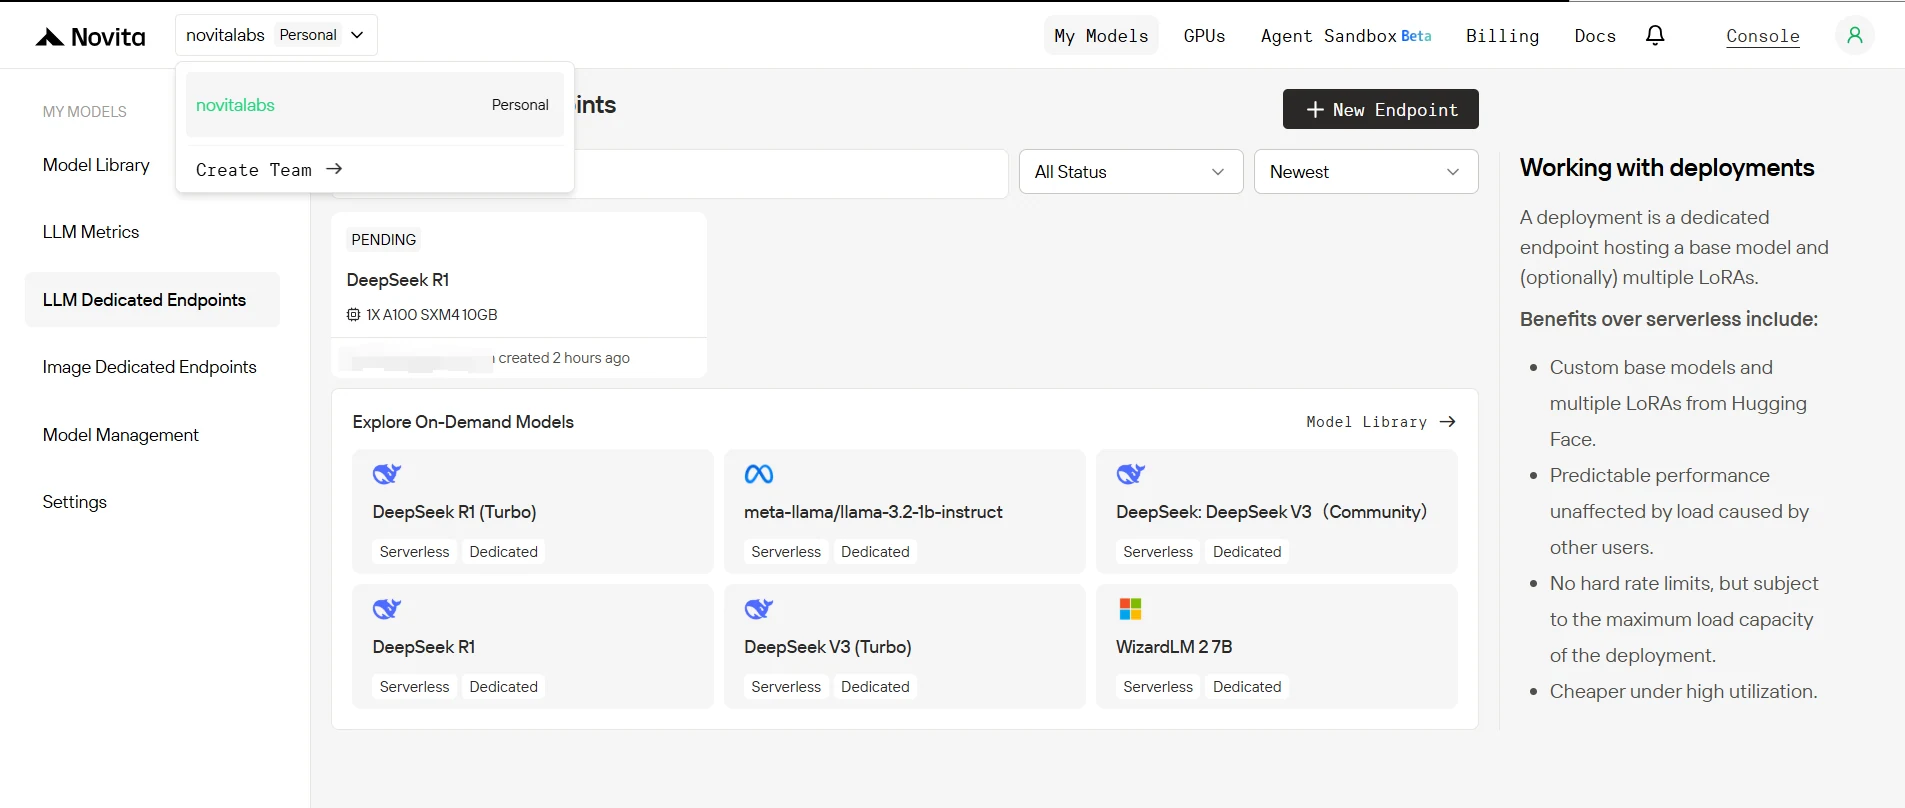Collapse the novitalabs workspace switcher
1905x808 pixels.
276,35
